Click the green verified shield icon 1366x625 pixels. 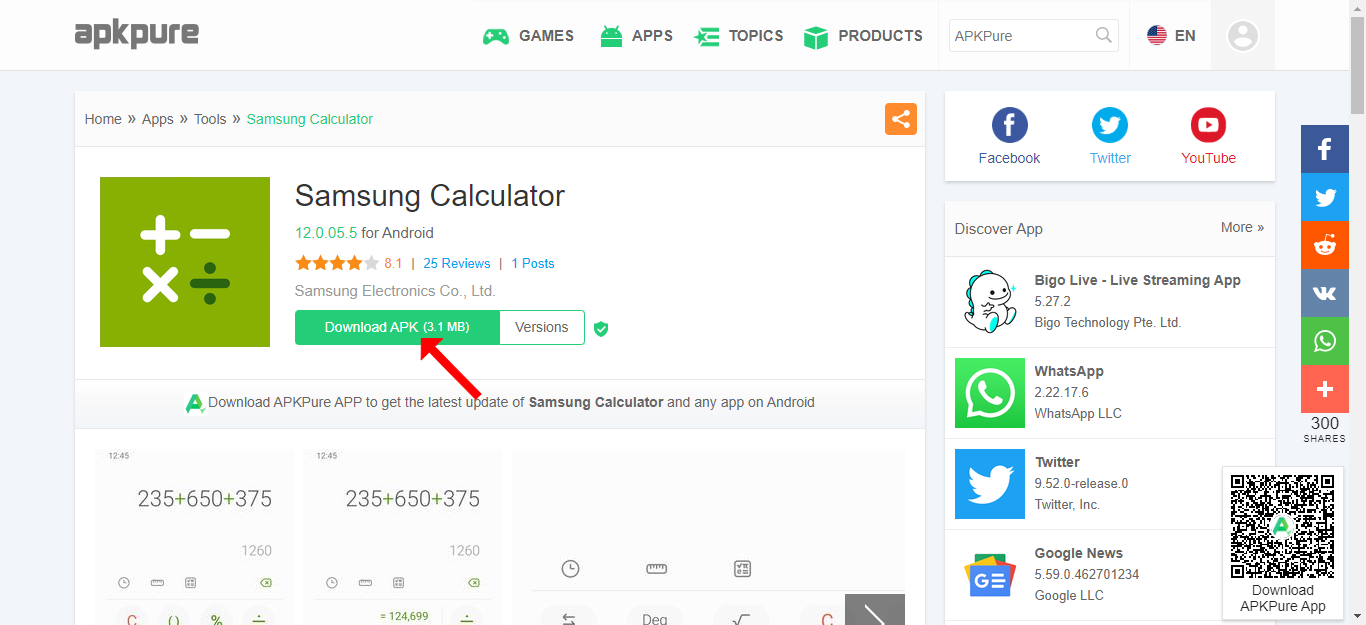601,327
